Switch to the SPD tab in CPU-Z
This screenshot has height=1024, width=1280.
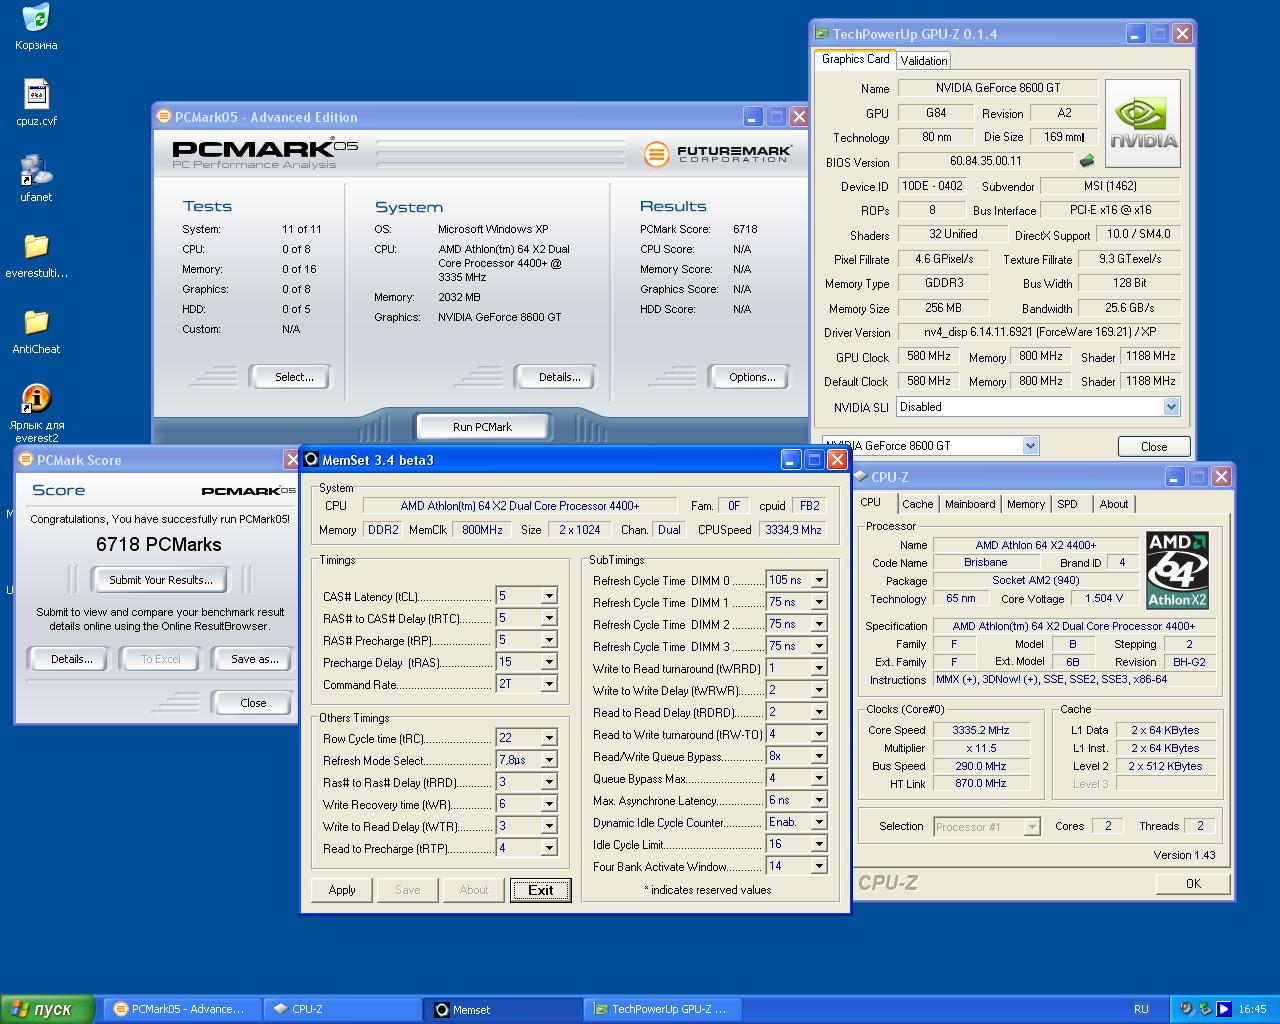click(1068, 504)
